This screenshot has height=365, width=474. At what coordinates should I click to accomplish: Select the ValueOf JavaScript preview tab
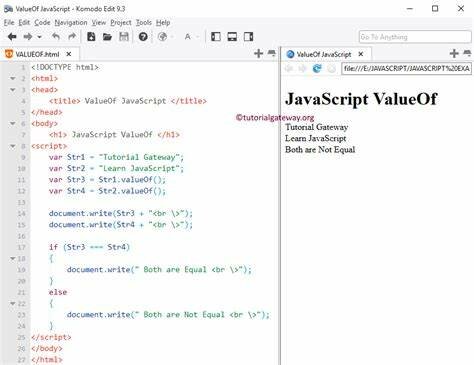tap(323, 54)
